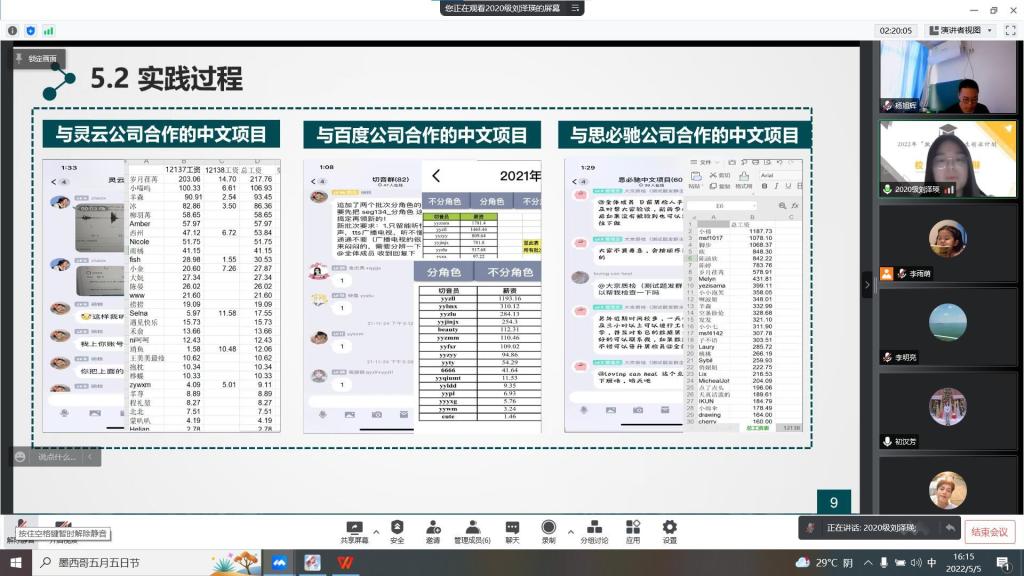1024x576 pixels.
Task: Click the Lock Screen (锁定画面) pin button
Action: point(36,59)
